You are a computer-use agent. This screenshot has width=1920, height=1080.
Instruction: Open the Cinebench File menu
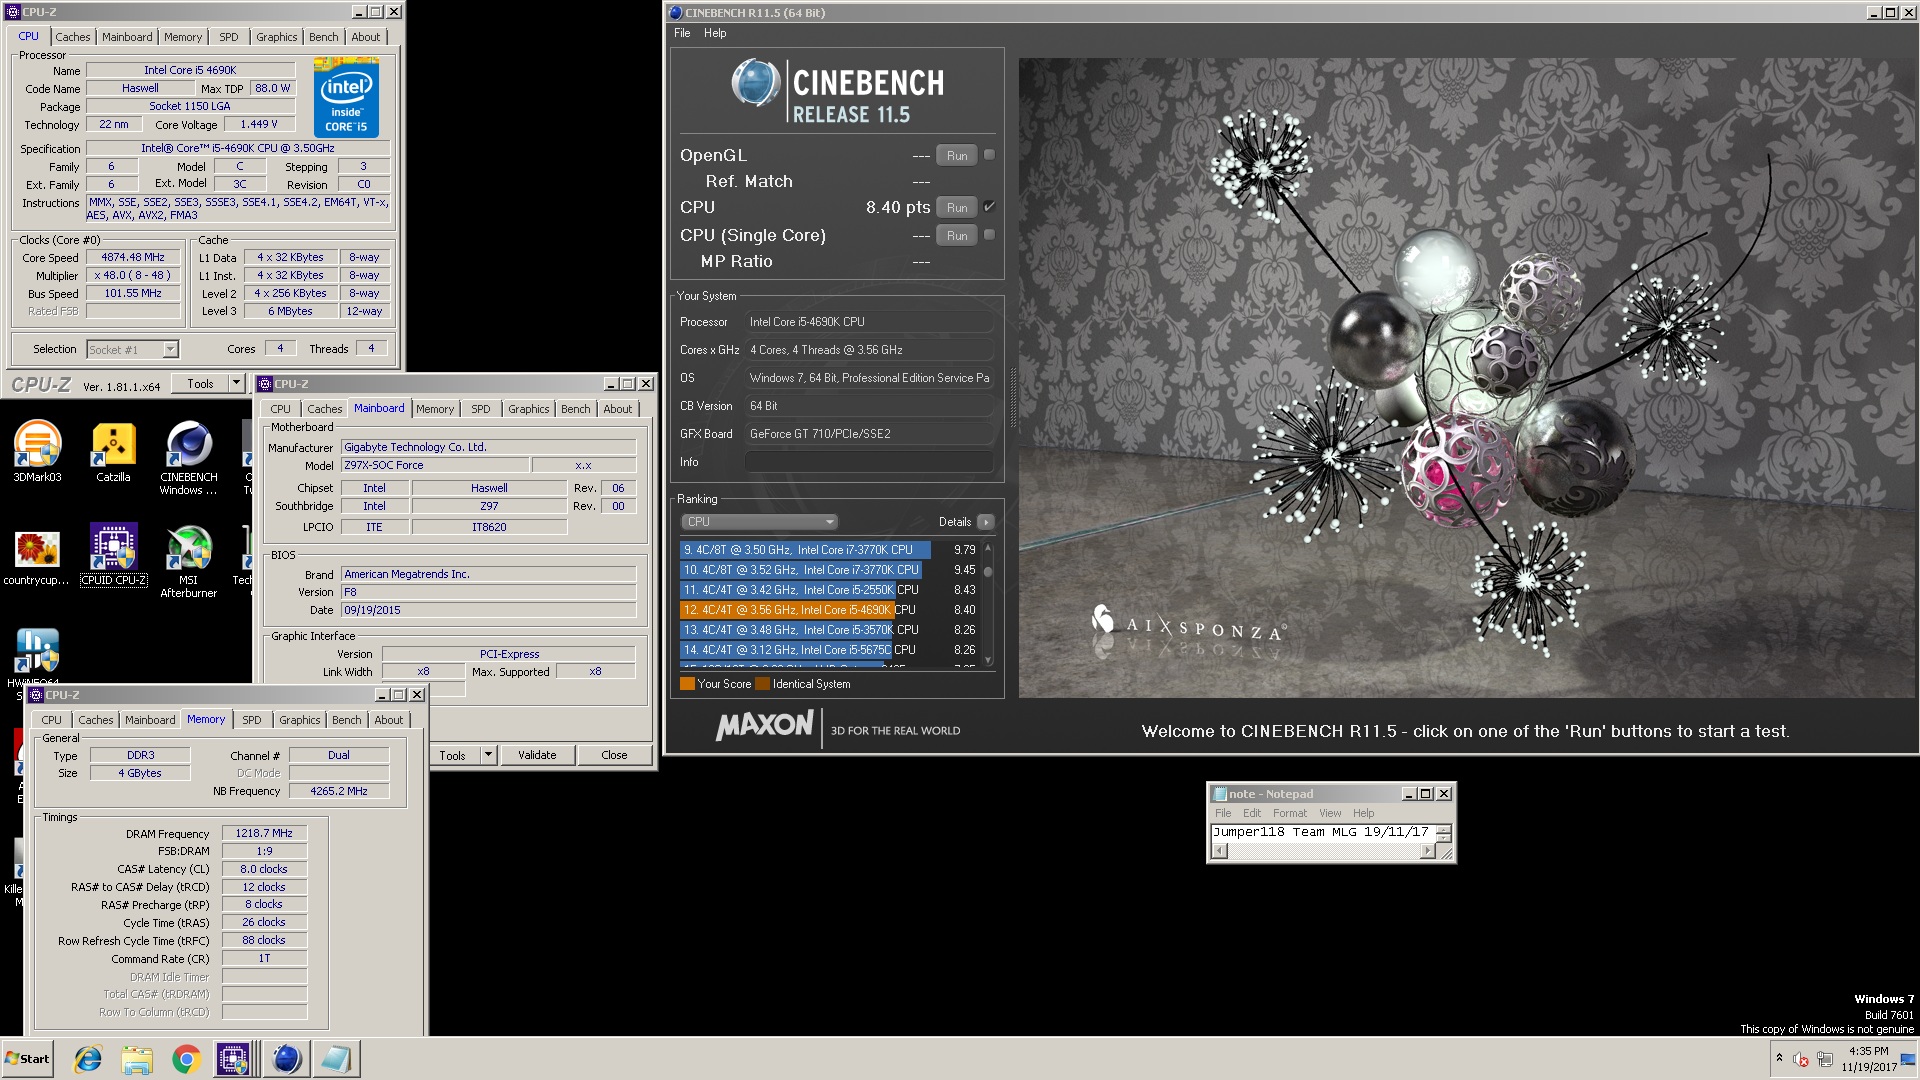[682, 33]
